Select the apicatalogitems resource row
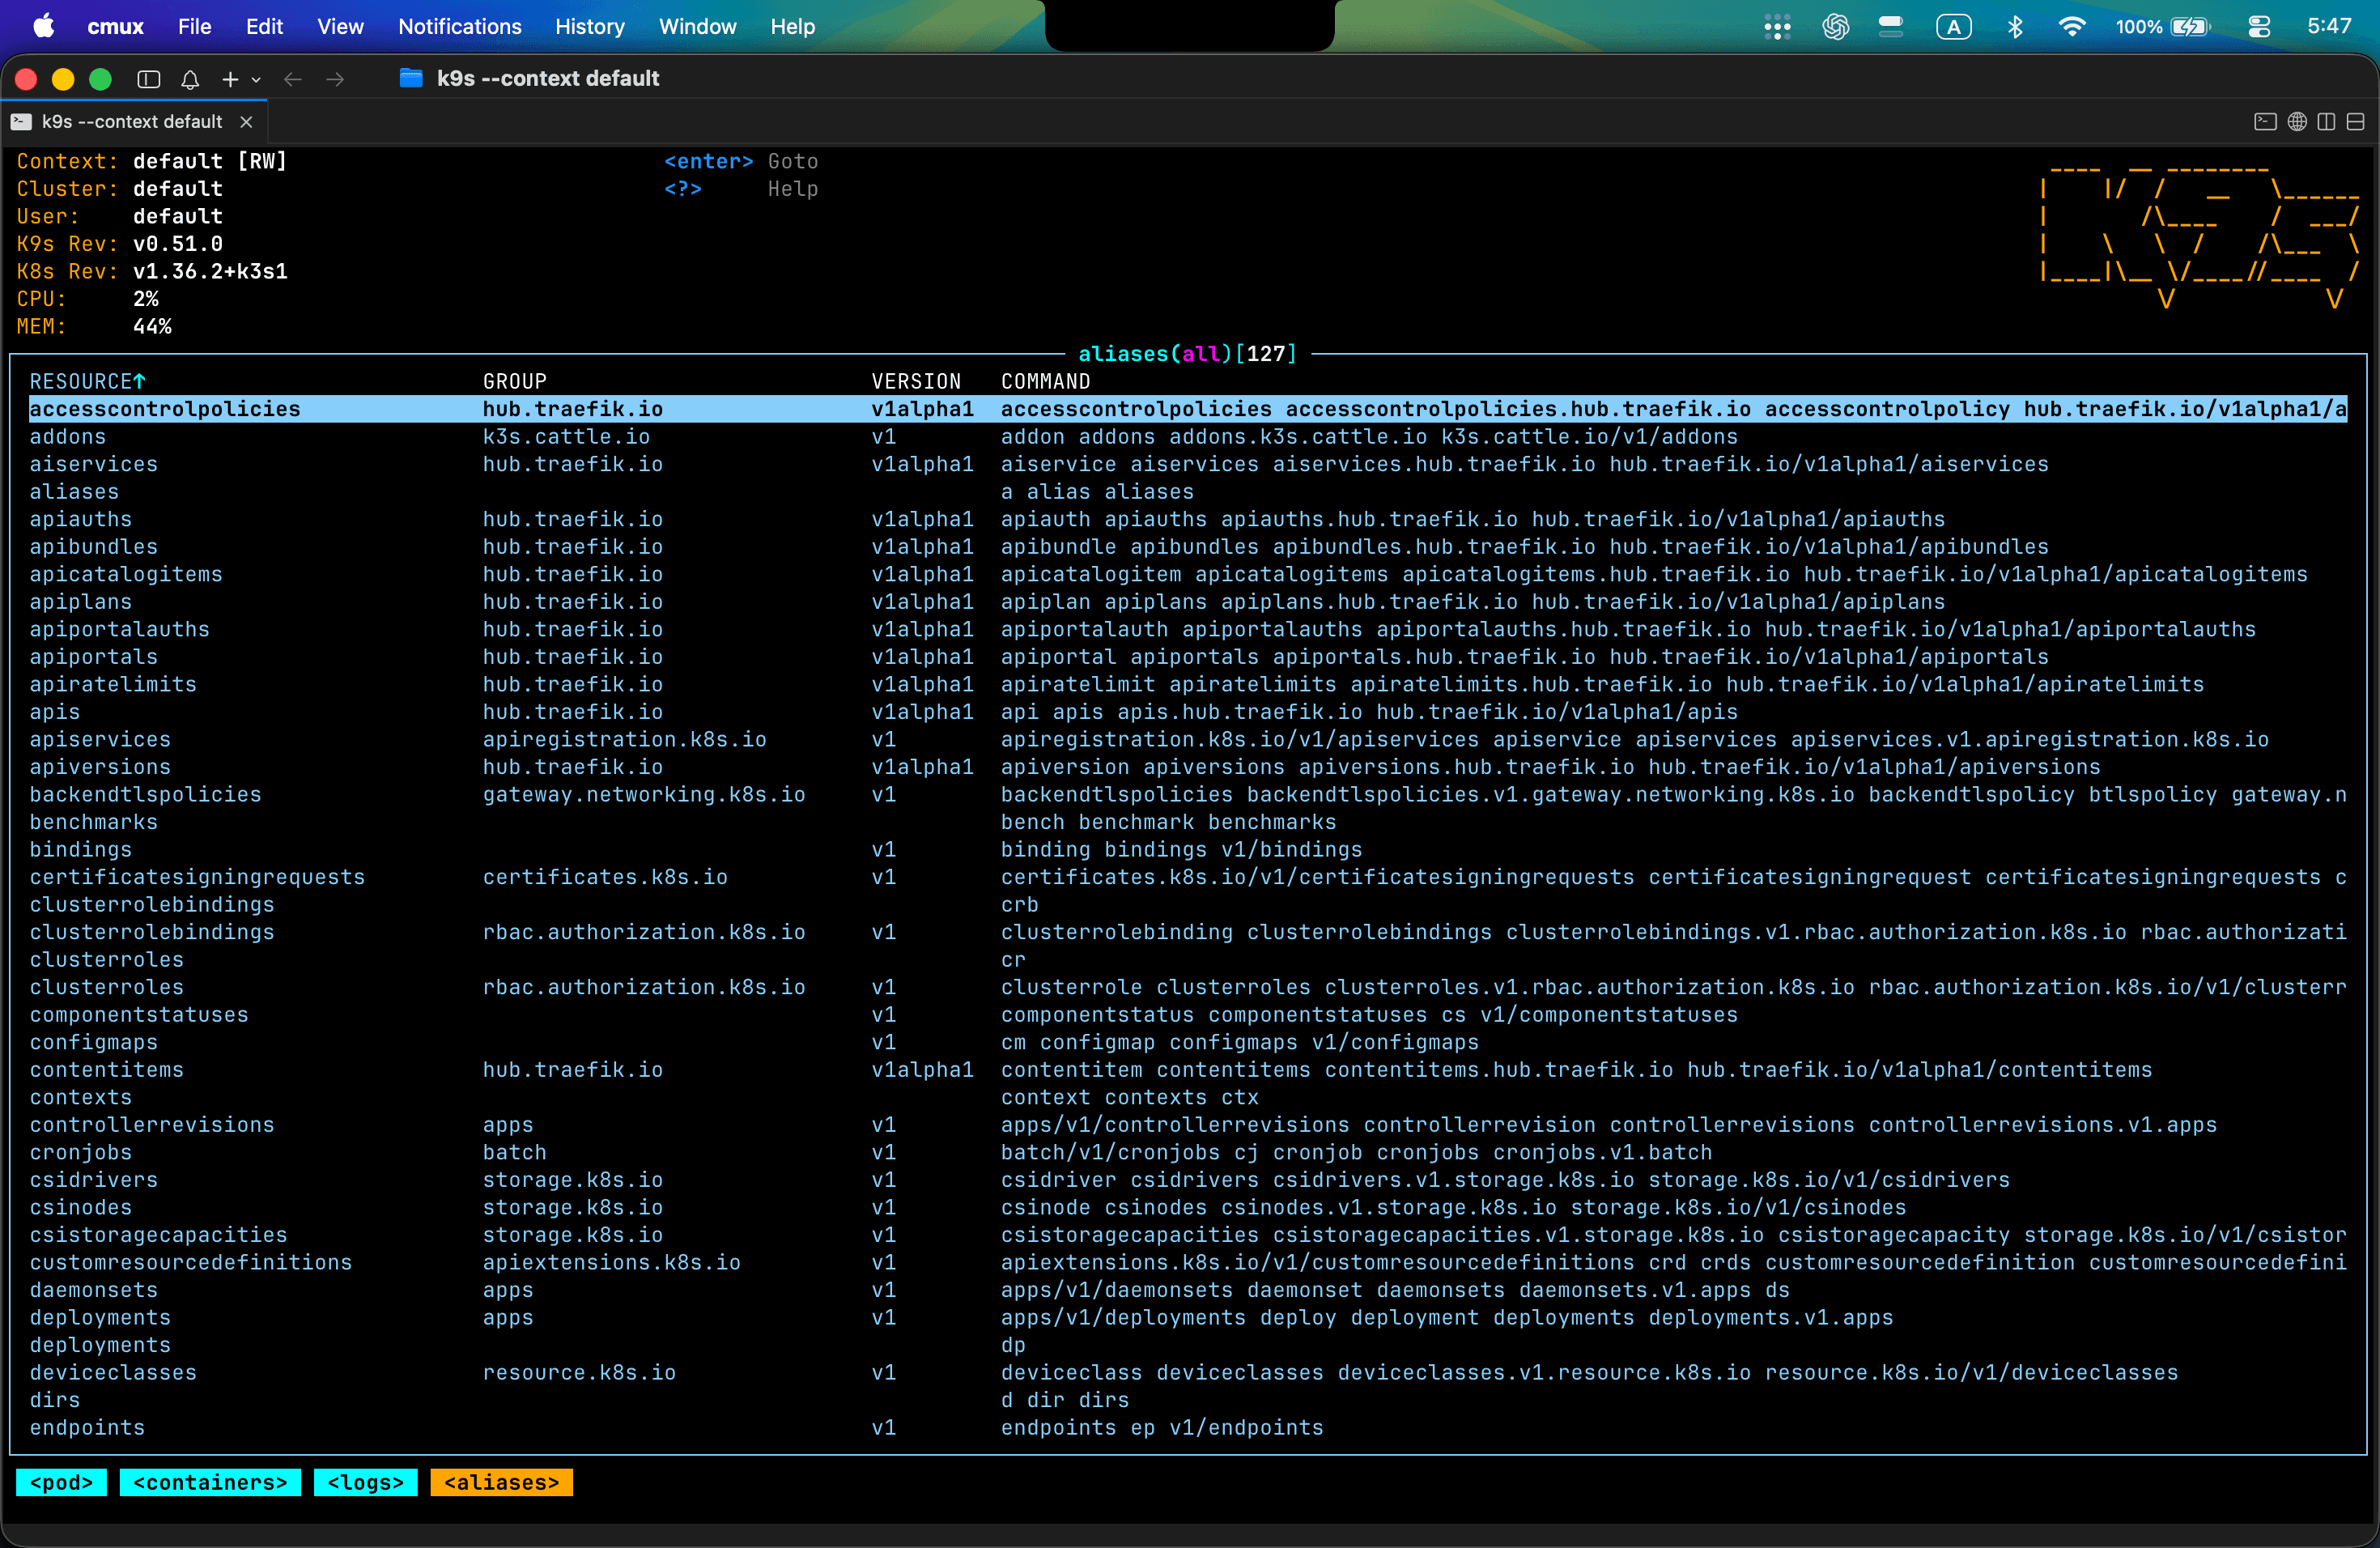Screen dimensions: 2380x1548 pos(1188,574)
